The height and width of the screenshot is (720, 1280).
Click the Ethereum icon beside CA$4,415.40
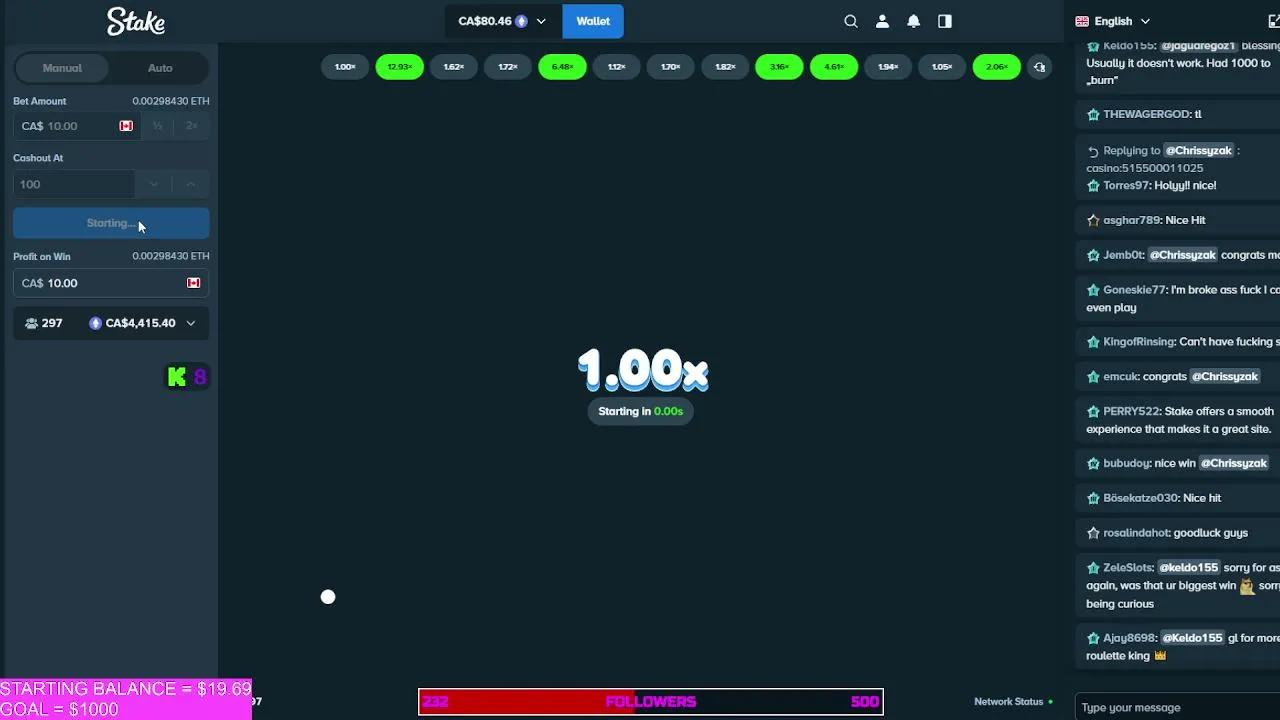(96, 323)
